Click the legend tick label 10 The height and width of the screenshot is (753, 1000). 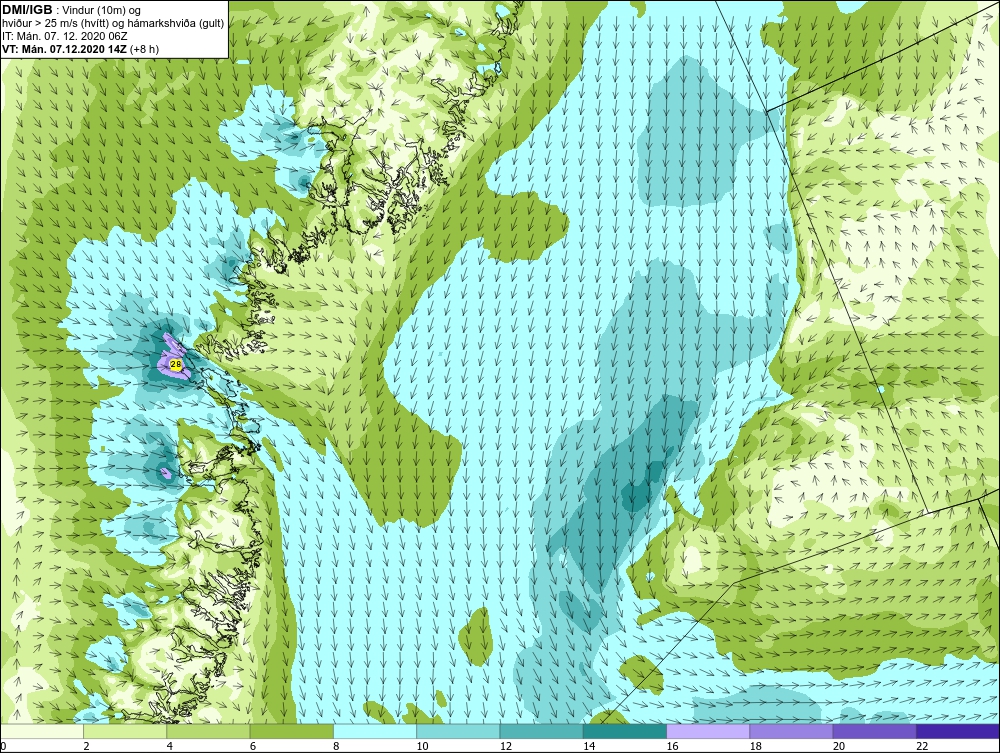tap(422, 746)
